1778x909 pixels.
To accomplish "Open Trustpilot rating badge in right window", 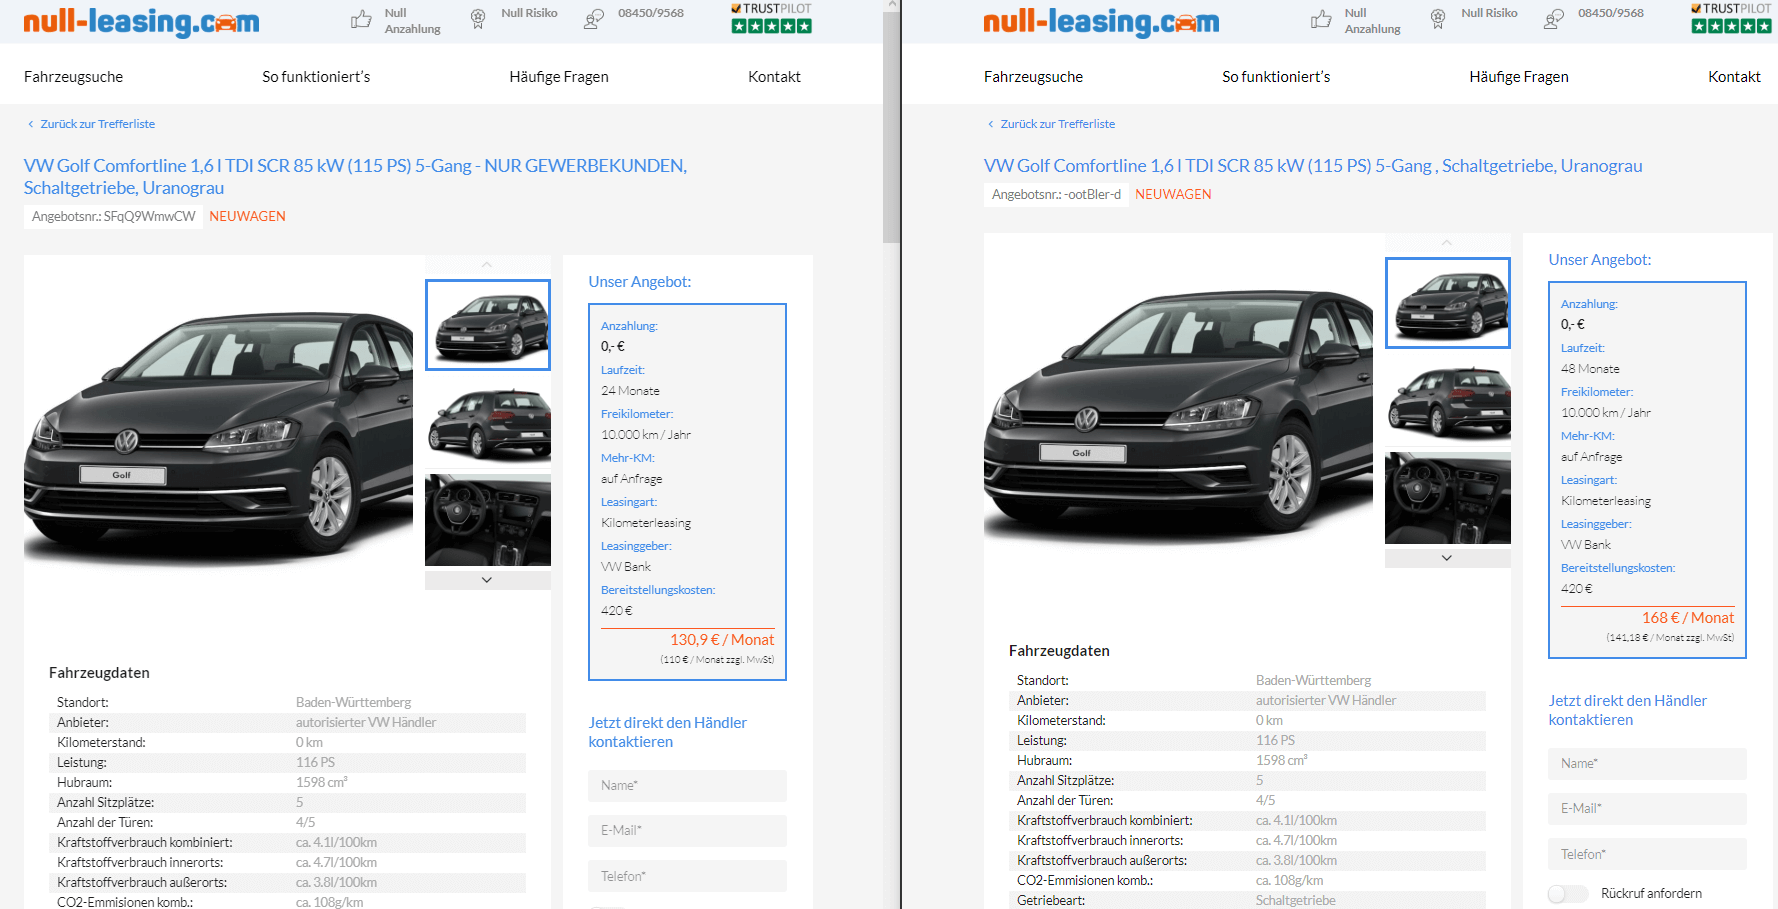I will pos(1731,18).
